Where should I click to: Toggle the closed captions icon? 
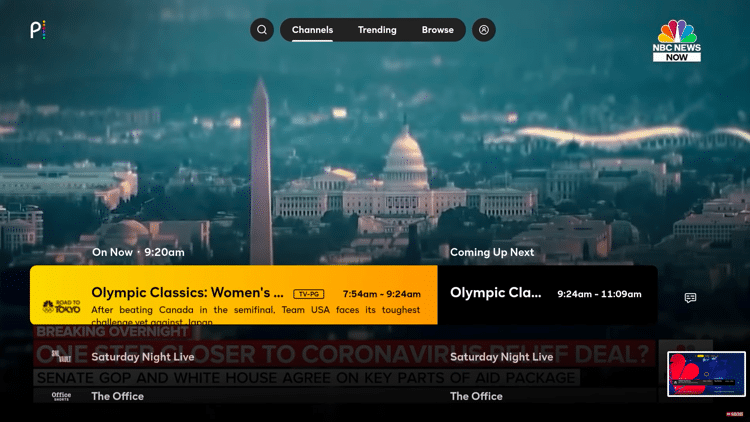(690, 298)
